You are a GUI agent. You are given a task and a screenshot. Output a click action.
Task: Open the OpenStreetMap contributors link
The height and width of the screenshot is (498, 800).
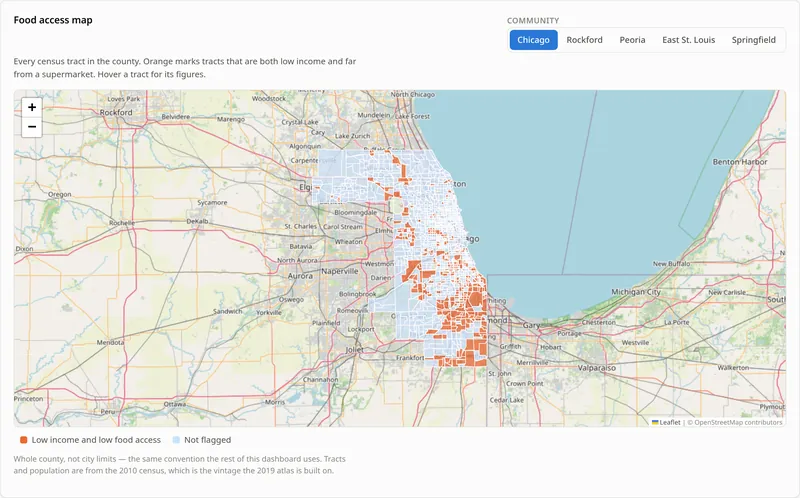coord(738,422)
